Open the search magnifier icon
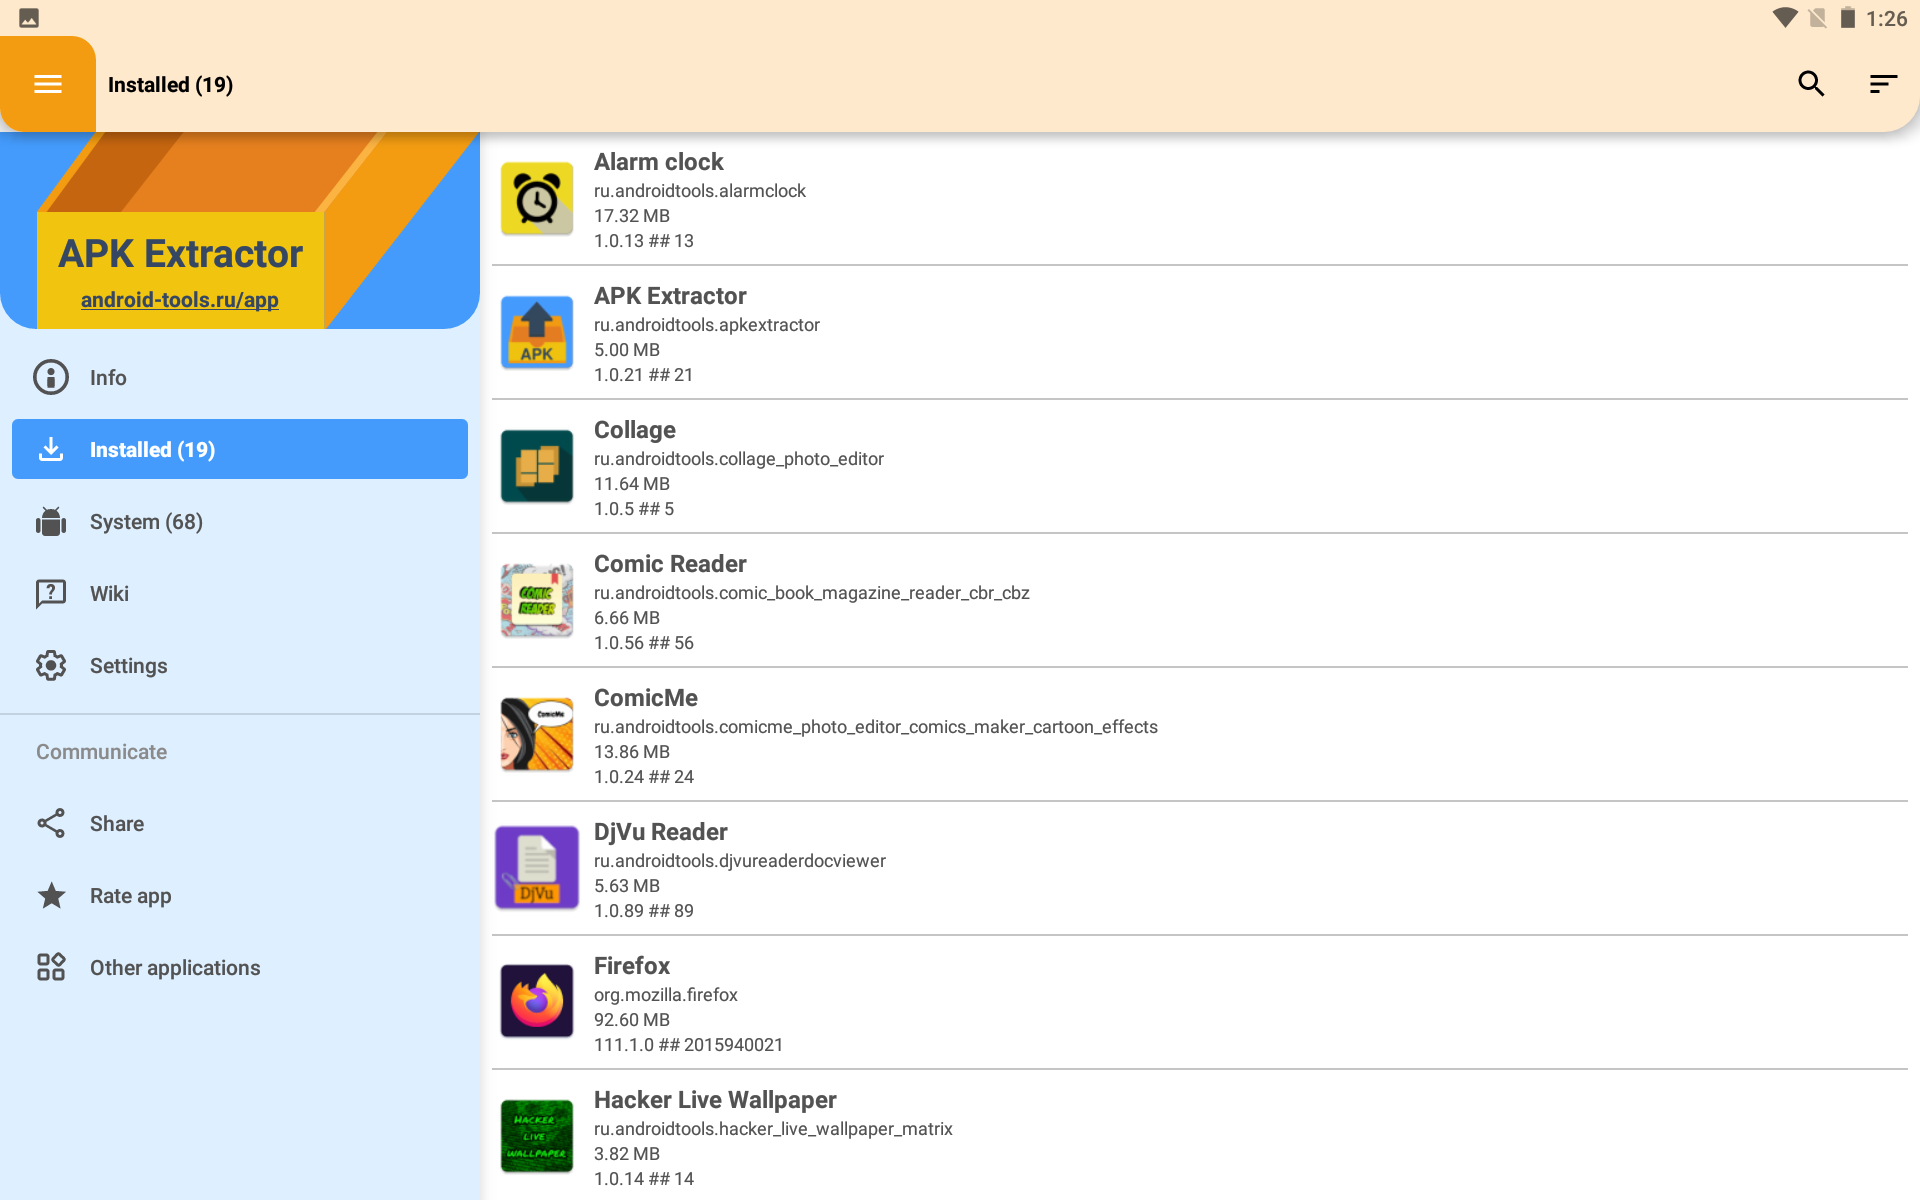 (x=1811, y=84)
